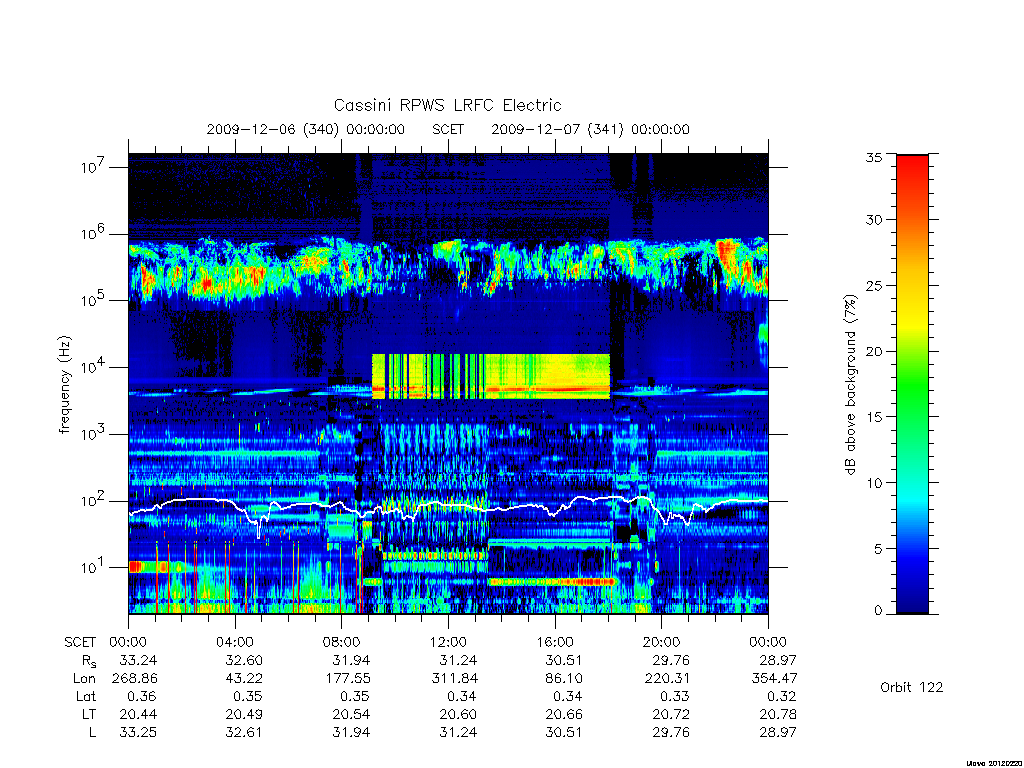Click the 'dB above background (7%)' label

850,385
